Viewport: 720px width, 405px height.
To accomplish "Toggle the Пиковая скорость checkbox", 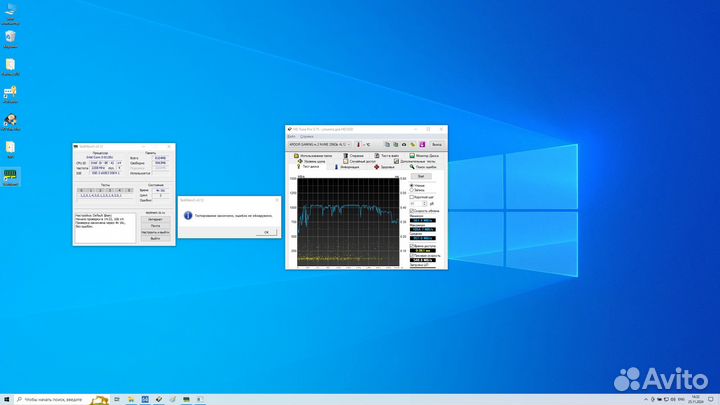I will pyautogui.click(x=412, y=255).
